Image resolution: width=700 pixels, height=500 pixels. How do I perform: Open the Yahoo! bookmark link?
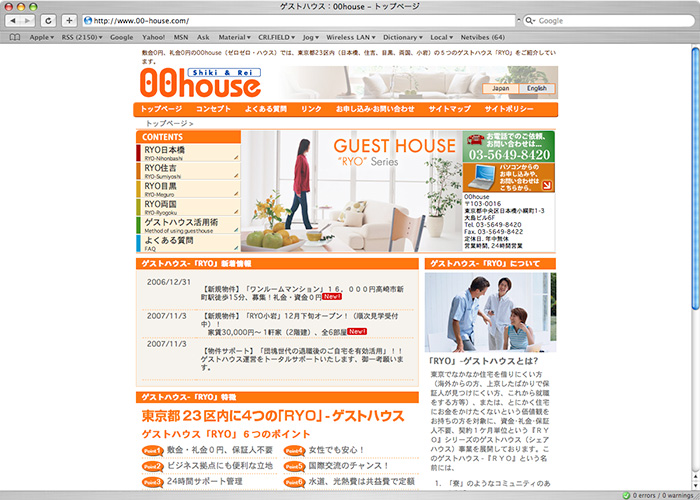(x=154, y=38)
